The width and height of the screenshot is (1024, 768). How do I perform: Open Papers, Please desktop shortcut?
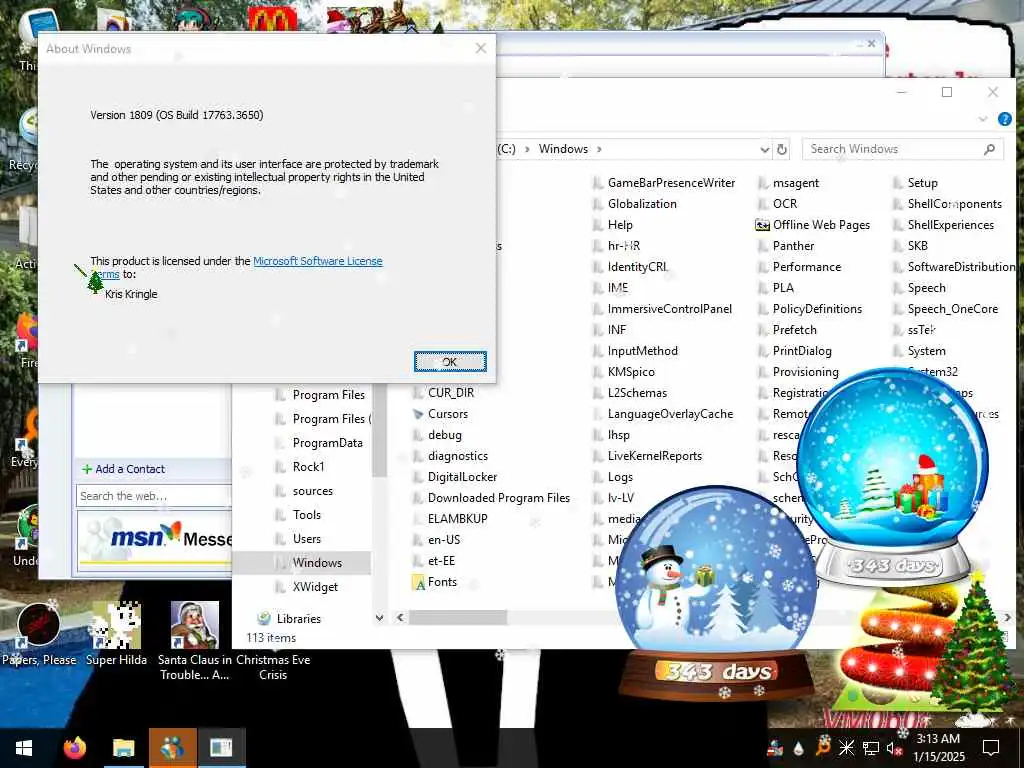[x=39, y=632]
